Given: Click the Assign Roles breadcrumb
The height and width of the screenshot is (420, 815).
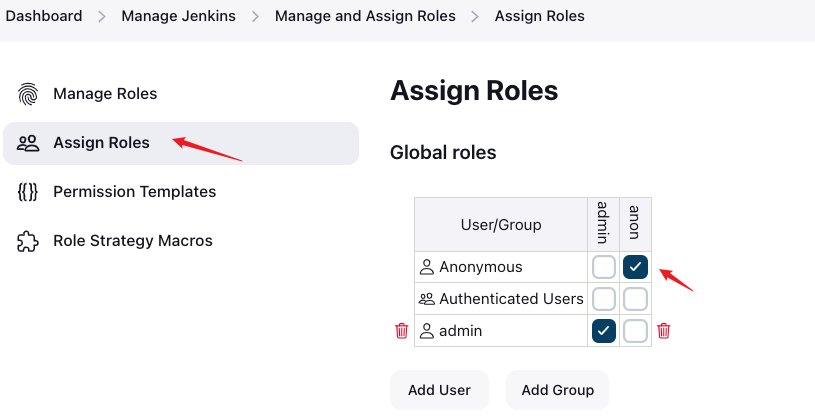Looking at the screenshot, I should click(540, 16).
